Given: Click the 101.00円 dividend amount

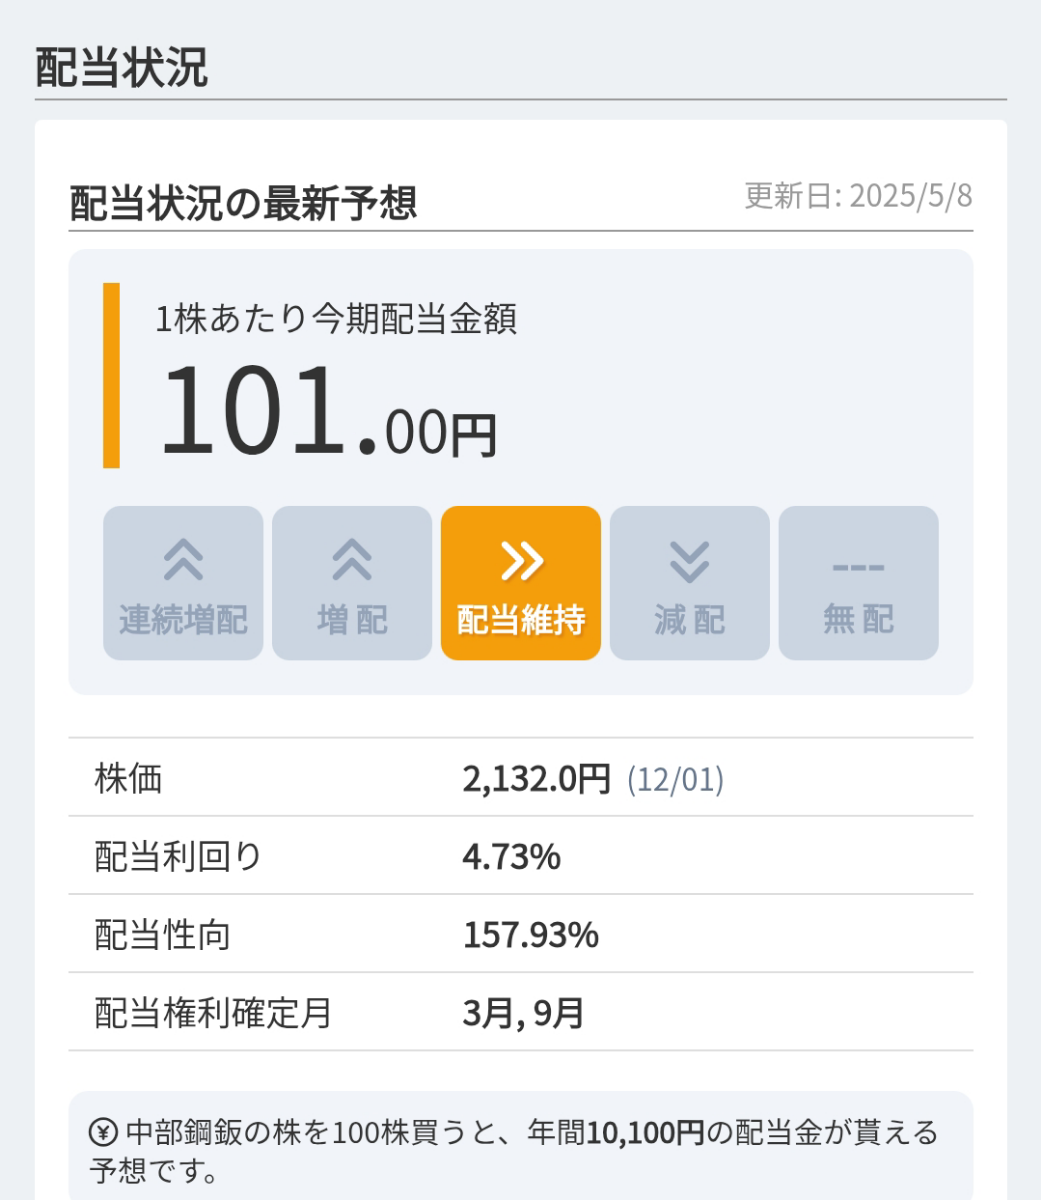Looking at the screenshot, I should [327, 412].
